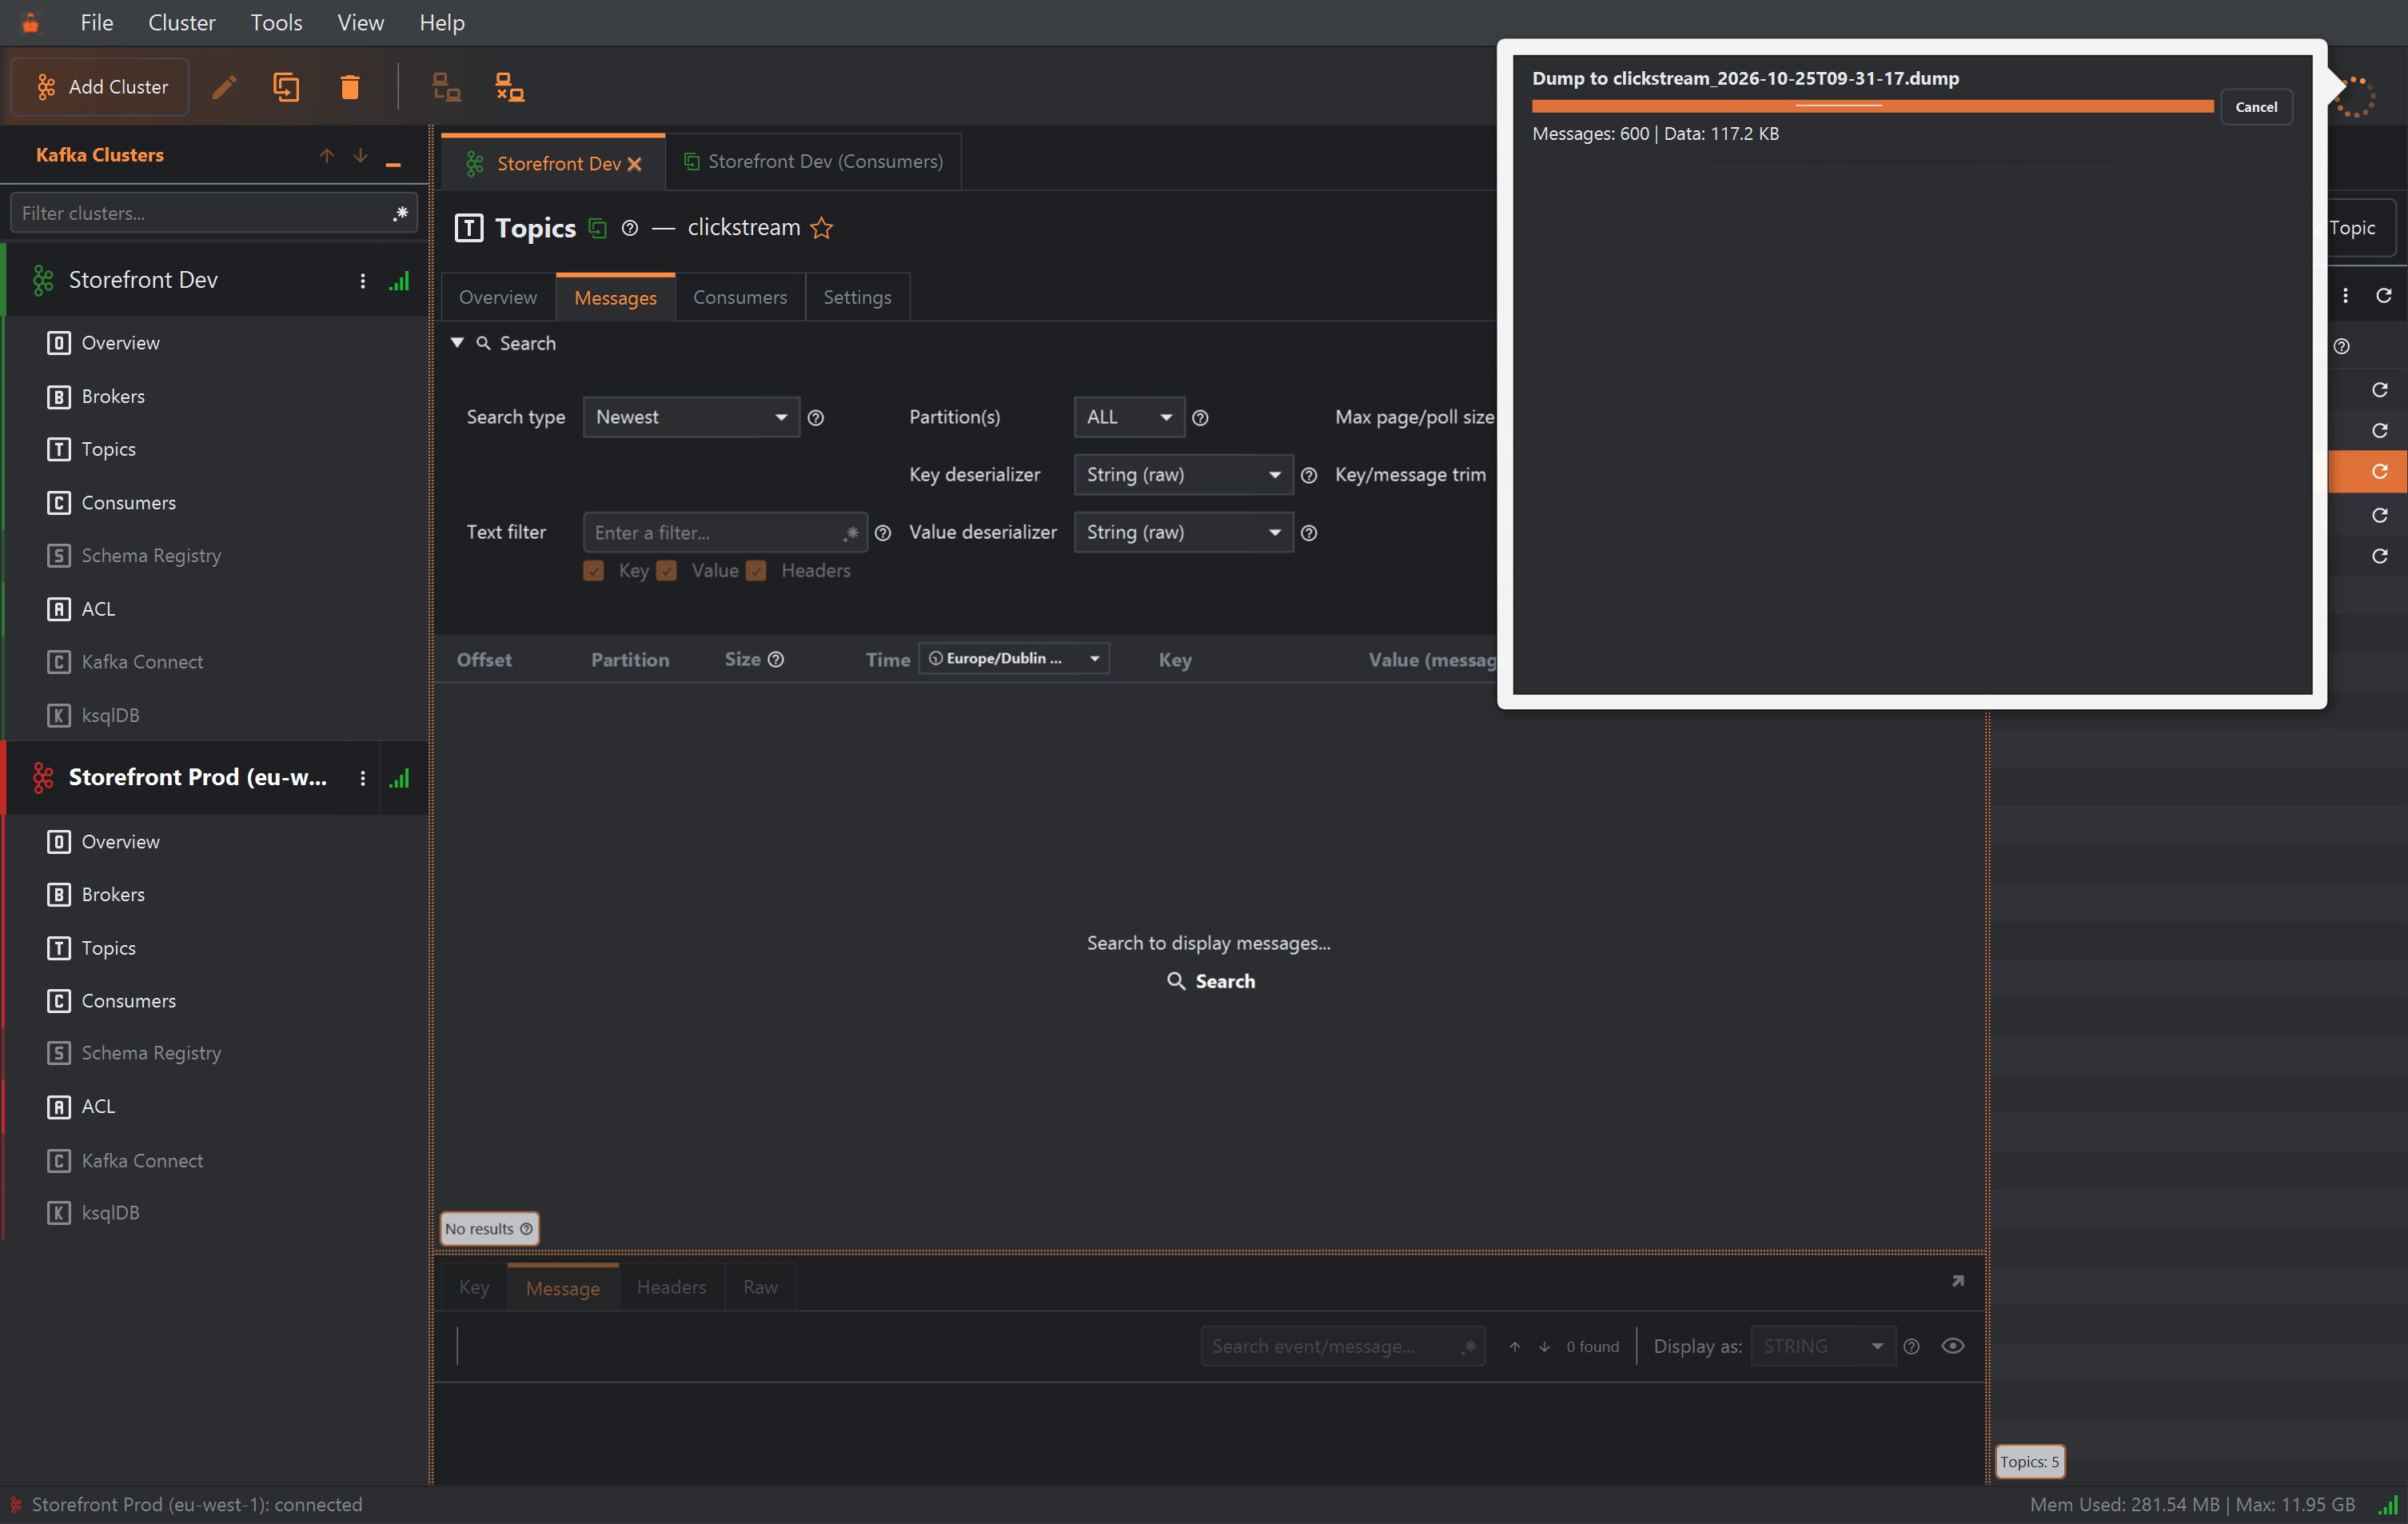Toggle the eye preview icon in message panel
Screen dimensions: 2408x1524
tap(1952, 1346)
